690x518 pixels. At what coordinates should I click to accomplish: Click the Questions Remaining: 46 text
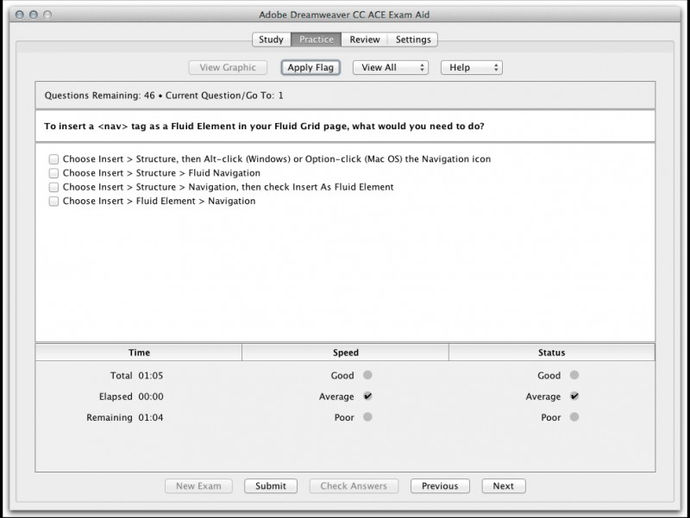(x=99, y=96)
